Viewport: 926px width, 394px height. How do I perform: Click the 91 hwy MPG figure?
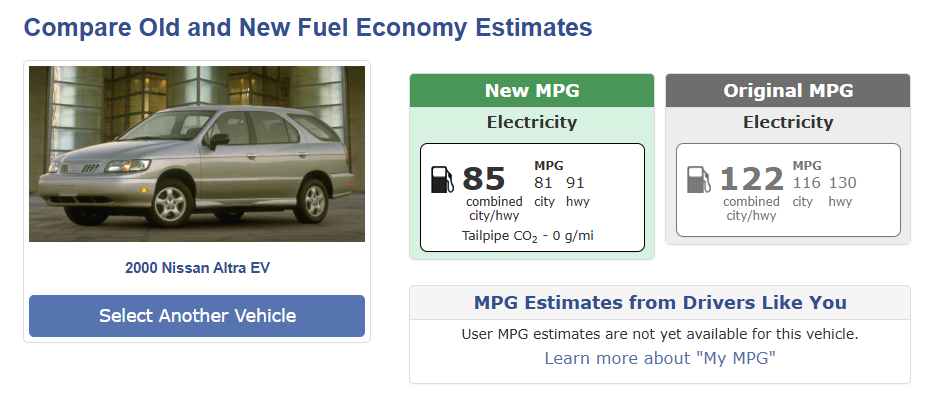(575, 183)
